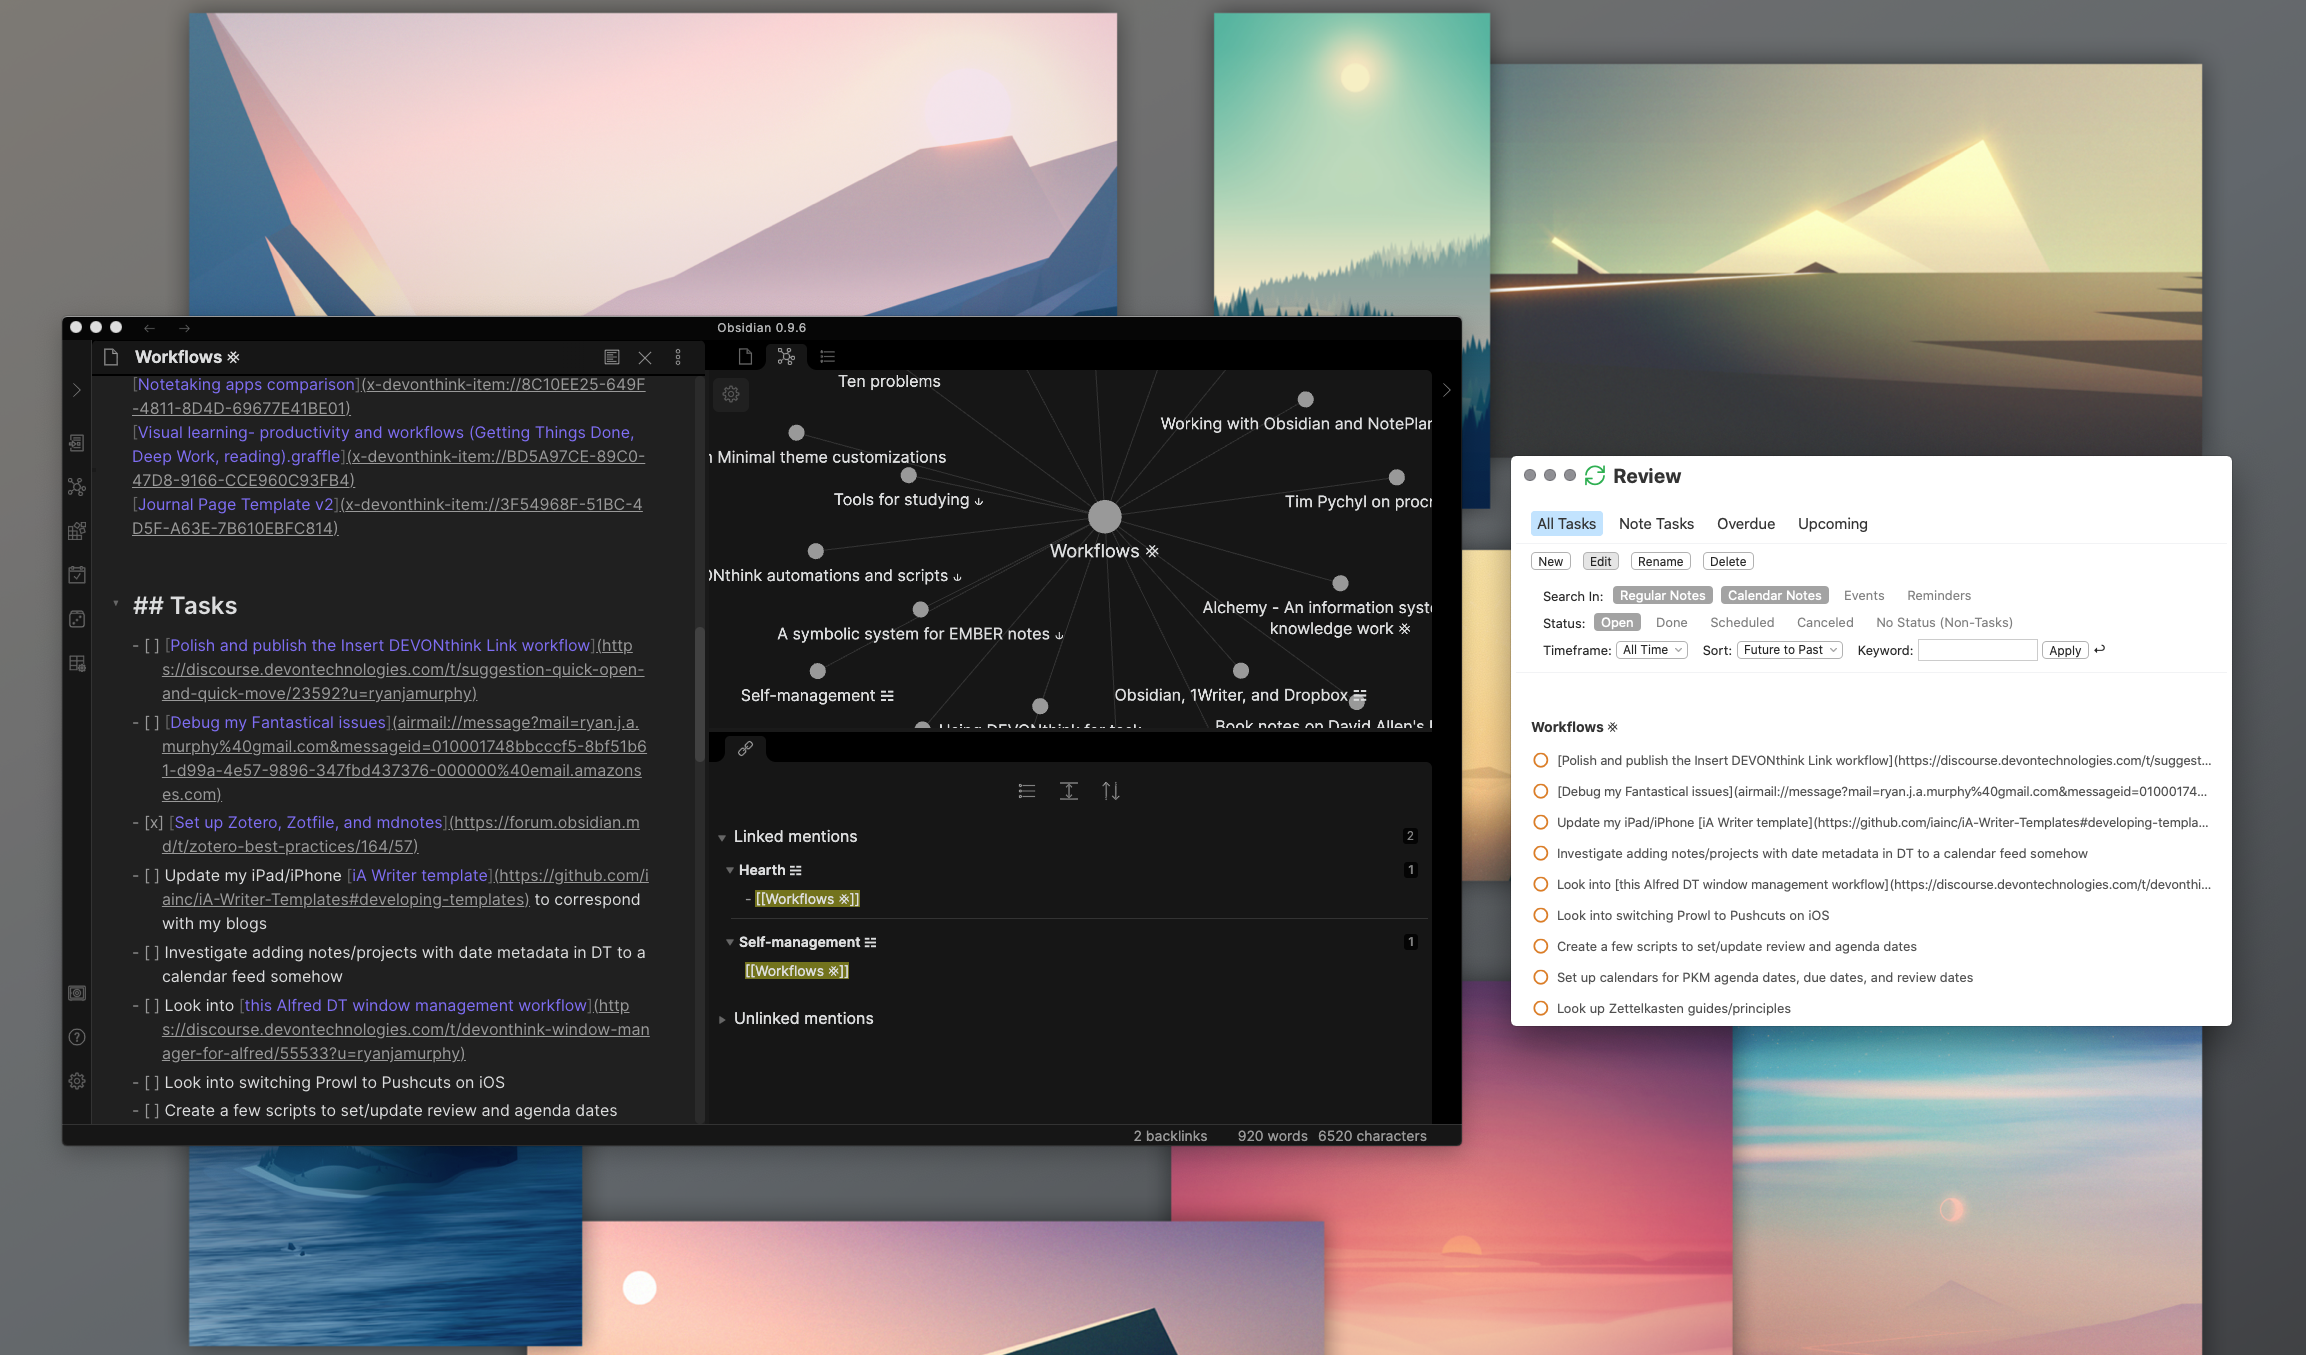Click the file-with-arrow icon in left ribbon

tap(77, 443)
